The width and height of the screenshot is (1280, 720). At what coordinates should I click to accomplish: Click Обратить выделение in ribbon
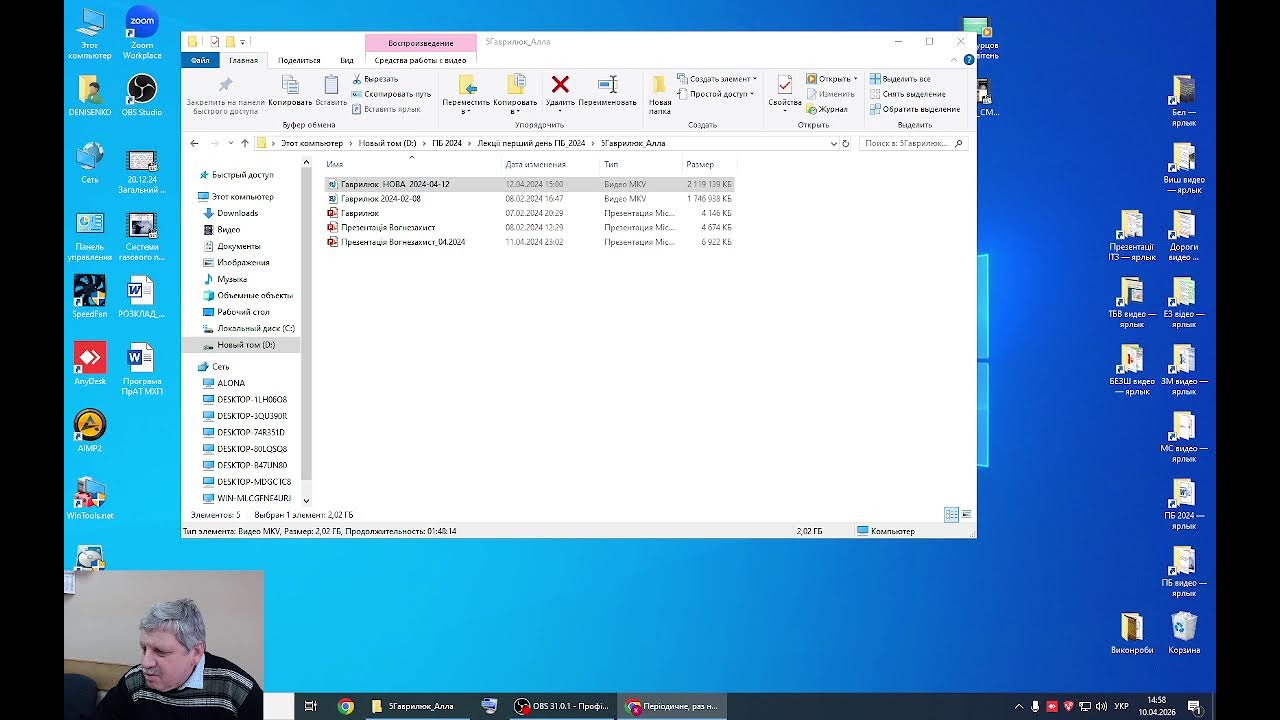[x=914, y=109]
